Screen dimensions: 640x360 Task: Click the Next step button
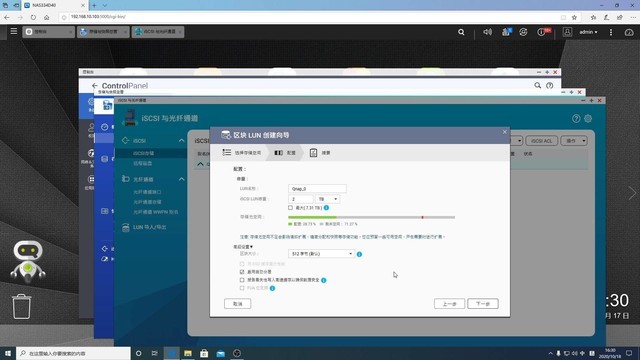483,304
